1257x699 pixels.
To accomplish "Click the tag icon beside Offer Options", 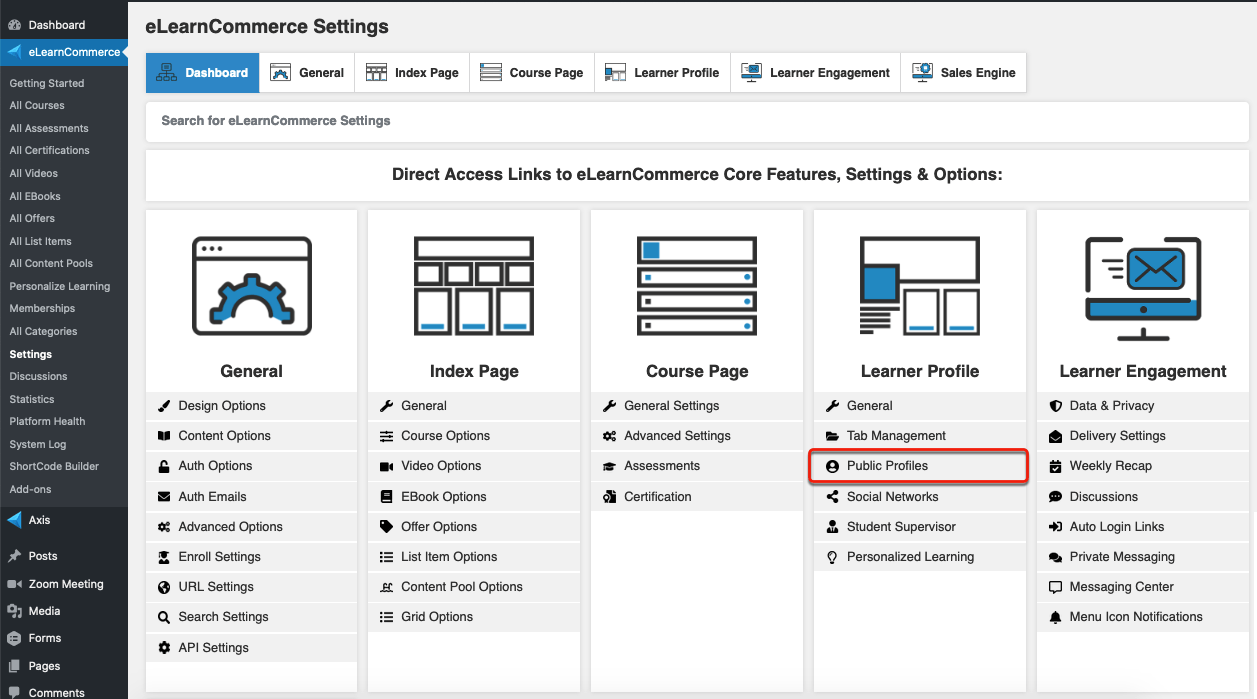I will [387, 527].
